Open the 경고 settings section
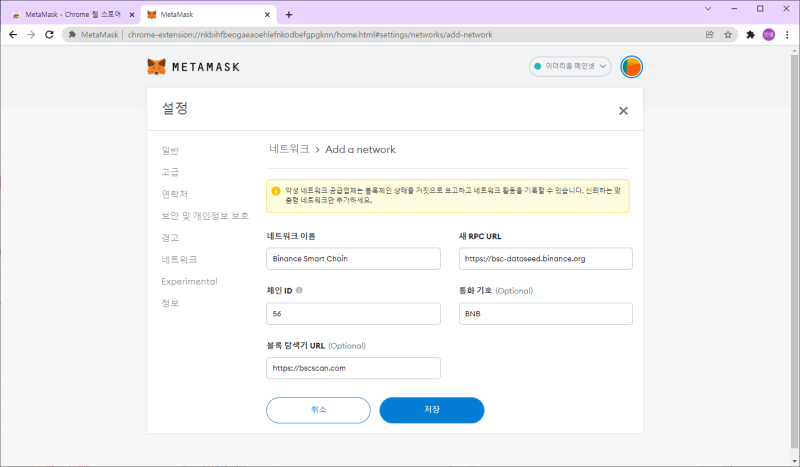Viewport: 800px width, 467px height. 170,238
